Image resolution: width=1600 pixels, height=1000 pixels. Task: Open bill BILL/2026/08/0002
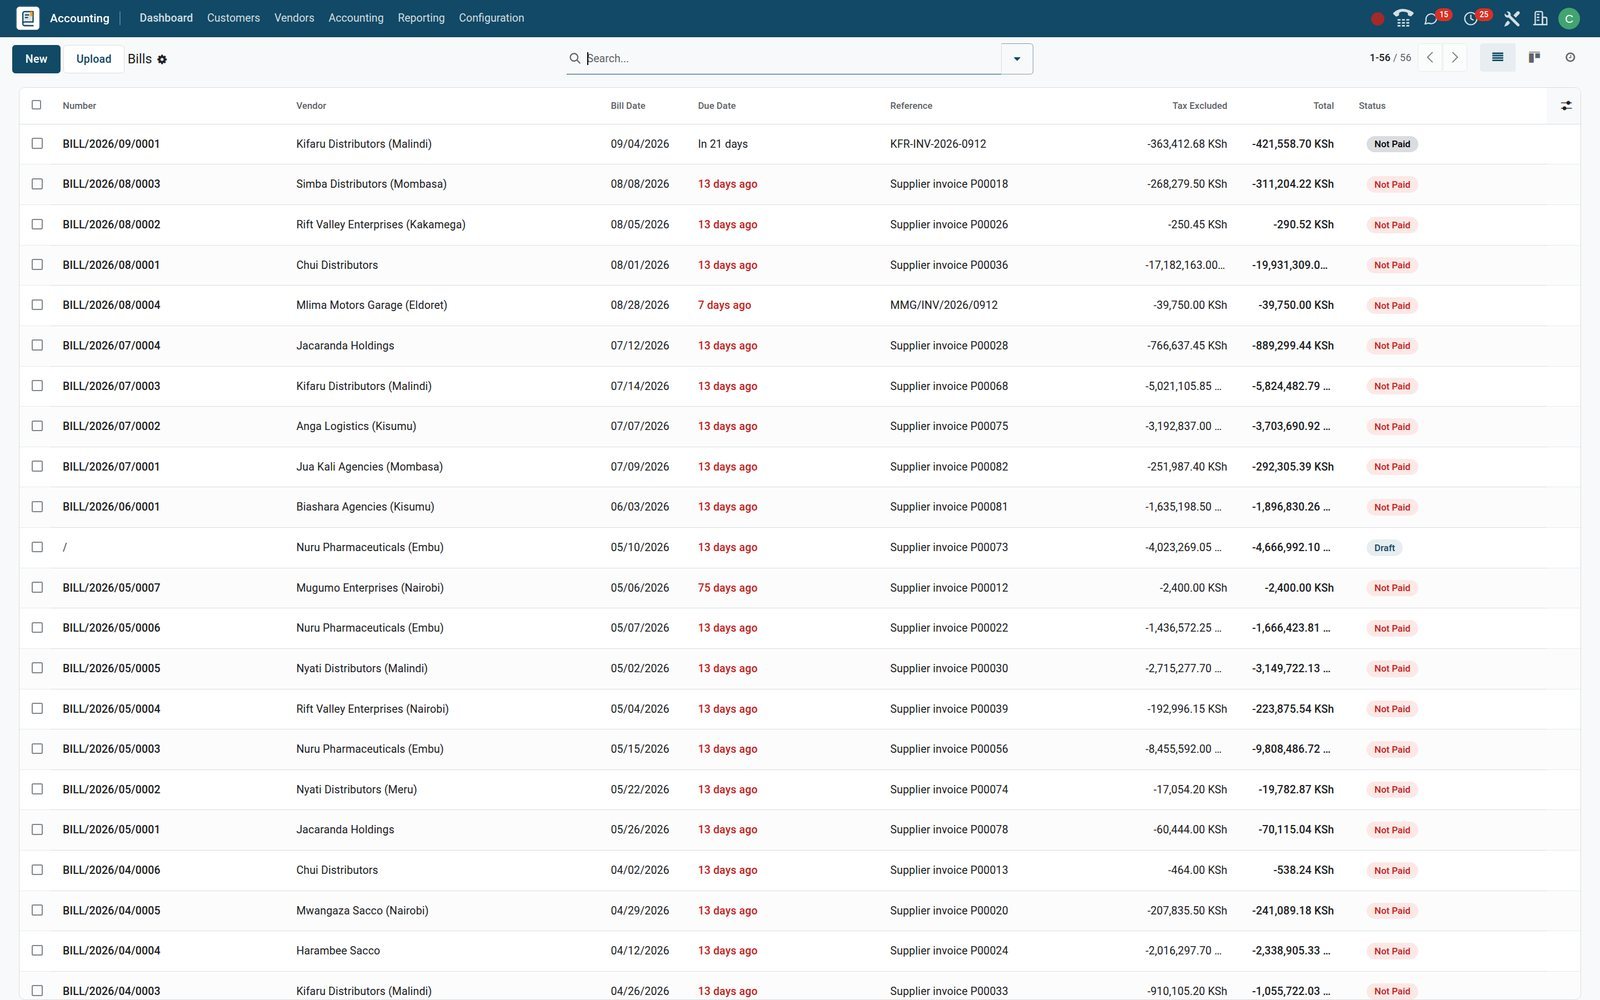coord(111,225)
